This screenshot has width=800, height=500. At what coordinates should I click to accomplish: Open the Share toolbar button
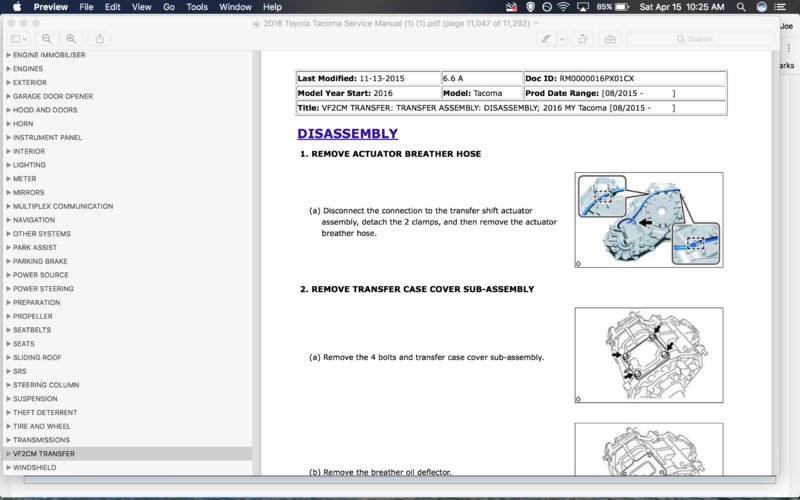coord(99,39)
